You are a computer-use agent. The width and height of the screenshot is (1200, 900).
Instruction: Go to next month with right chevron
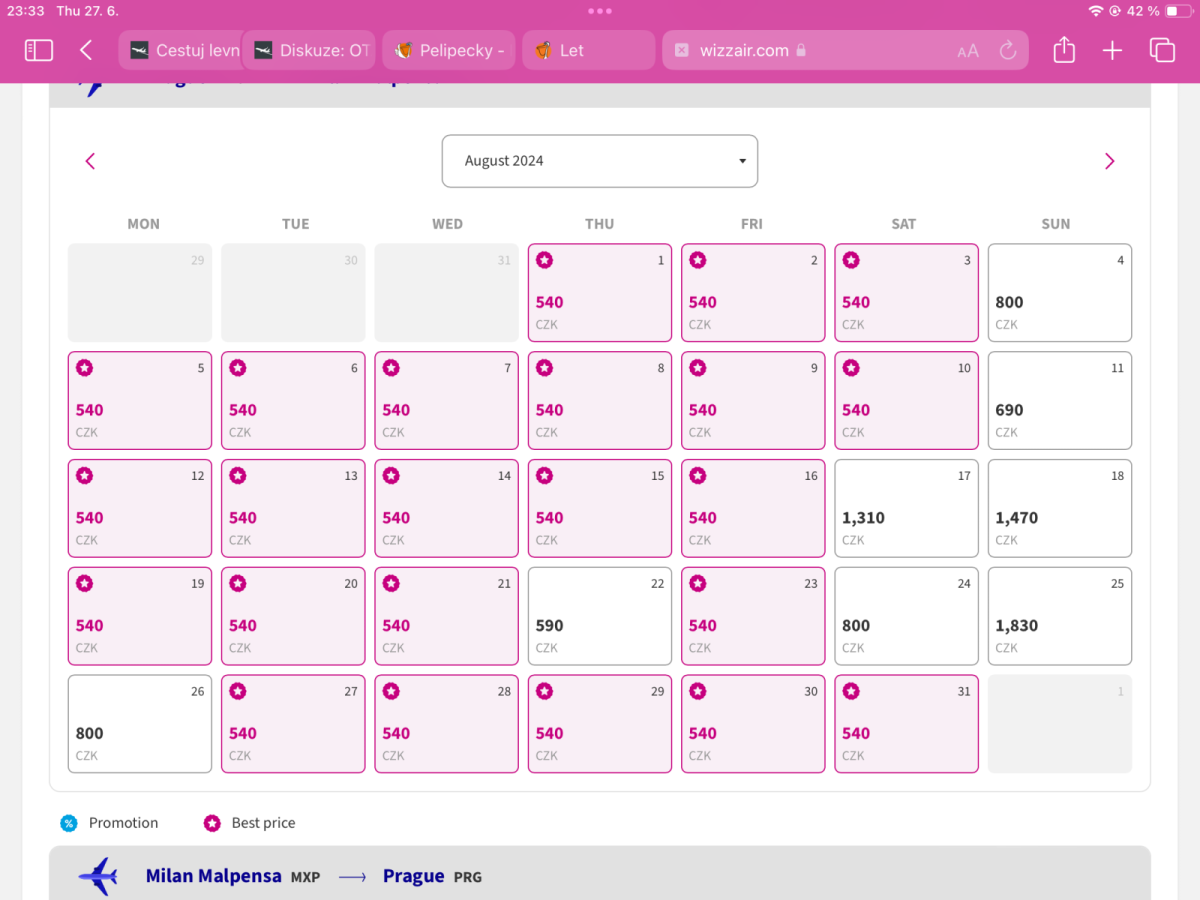1109,161
